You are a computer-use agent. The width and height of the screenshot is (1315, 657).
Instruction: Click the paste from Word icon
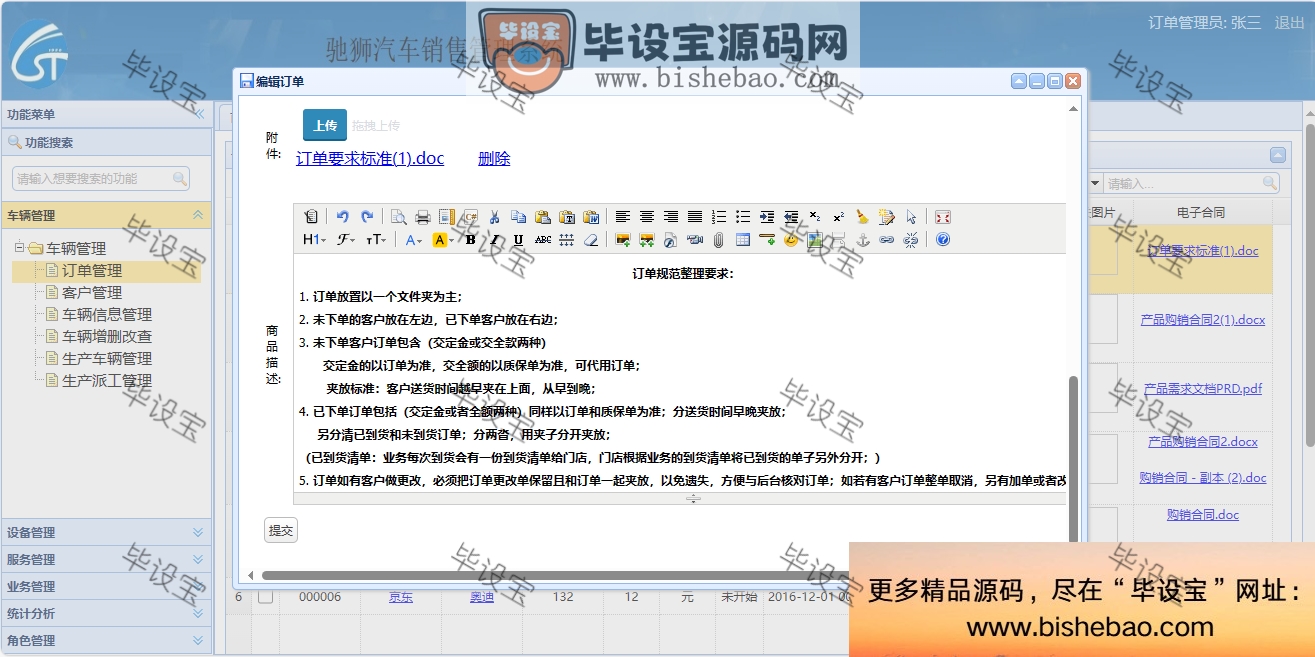click(x=590, y=216)
